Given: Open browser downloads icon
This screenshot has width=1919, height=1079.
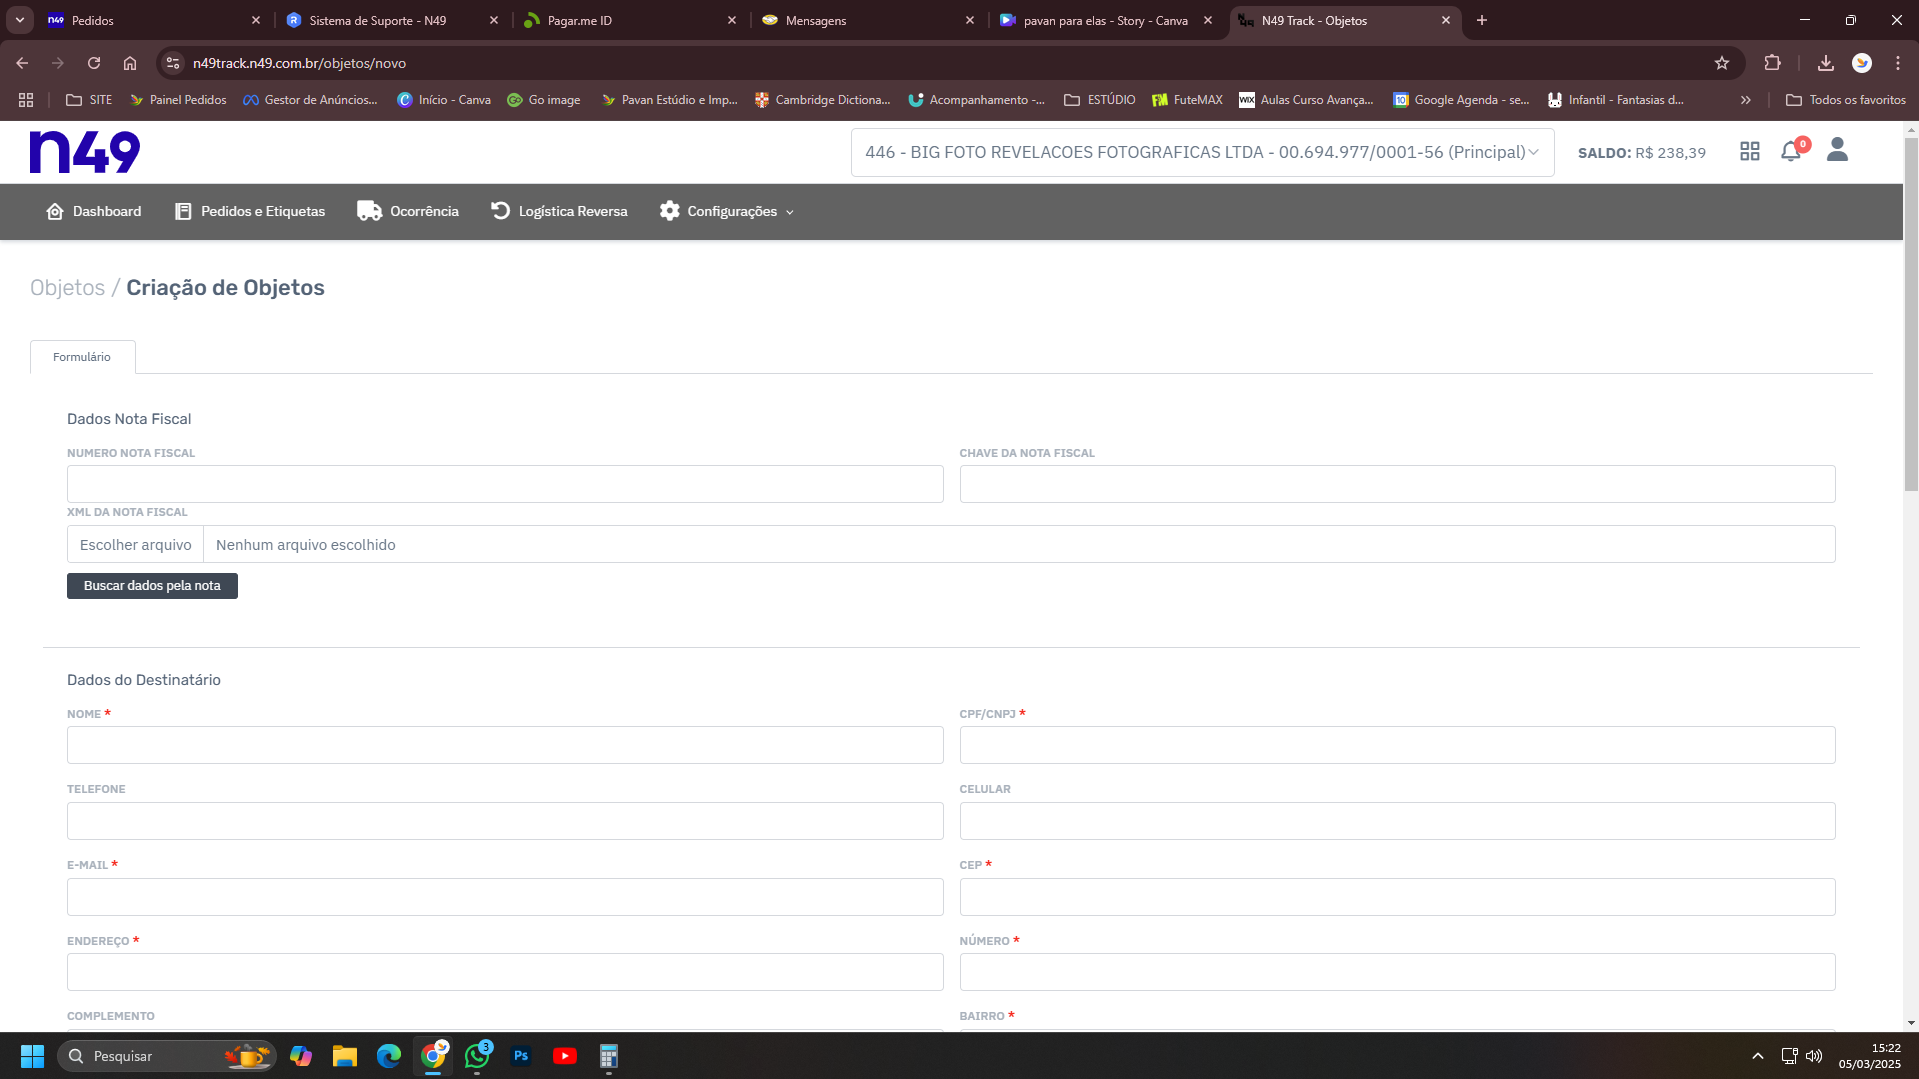Looking at the screenshot, I should [x=1825, y=63].
